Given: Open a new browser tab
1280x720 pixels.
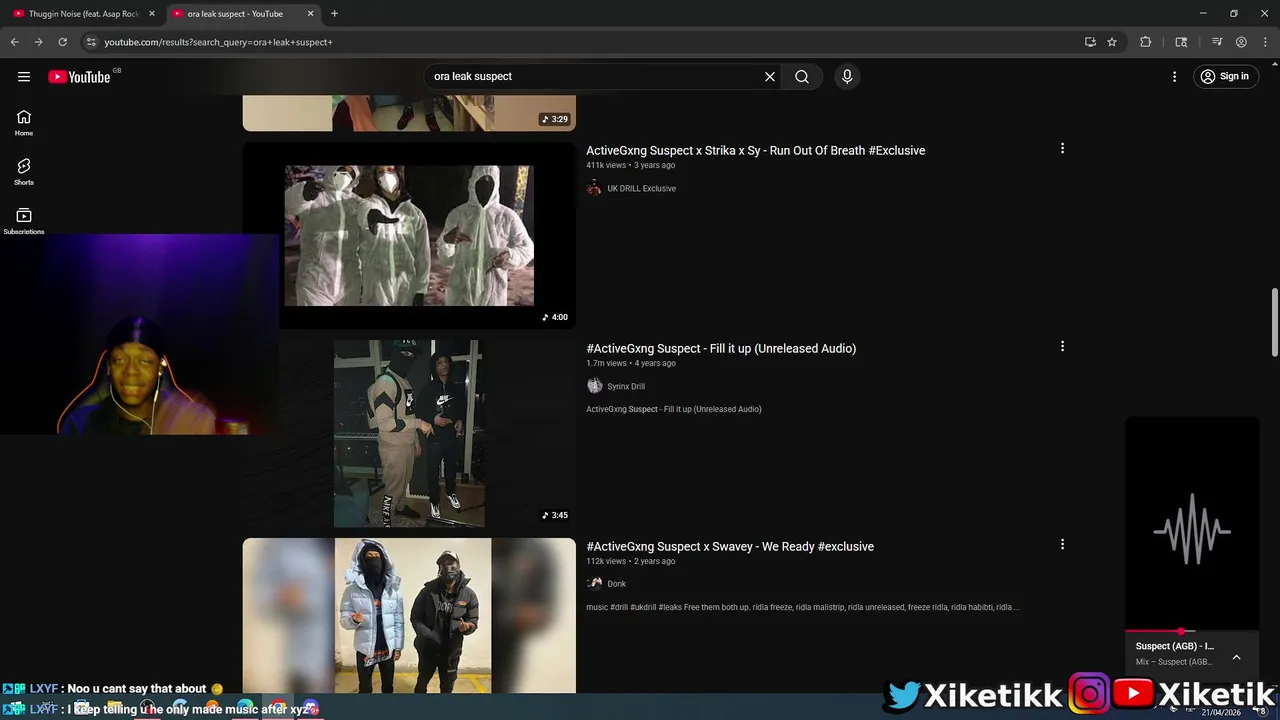Looking at the screenshot, I should pos(334,14).
